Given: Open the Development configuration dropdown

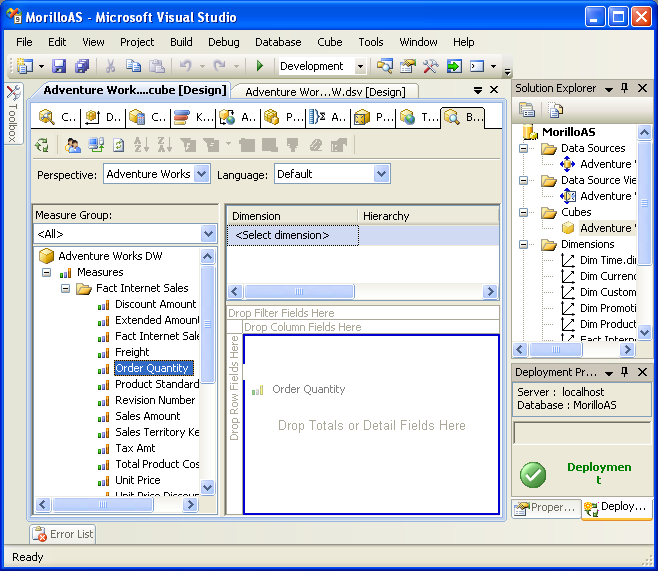Looking at the screenshot, I should pyautogui.click(x=360, y=66).
